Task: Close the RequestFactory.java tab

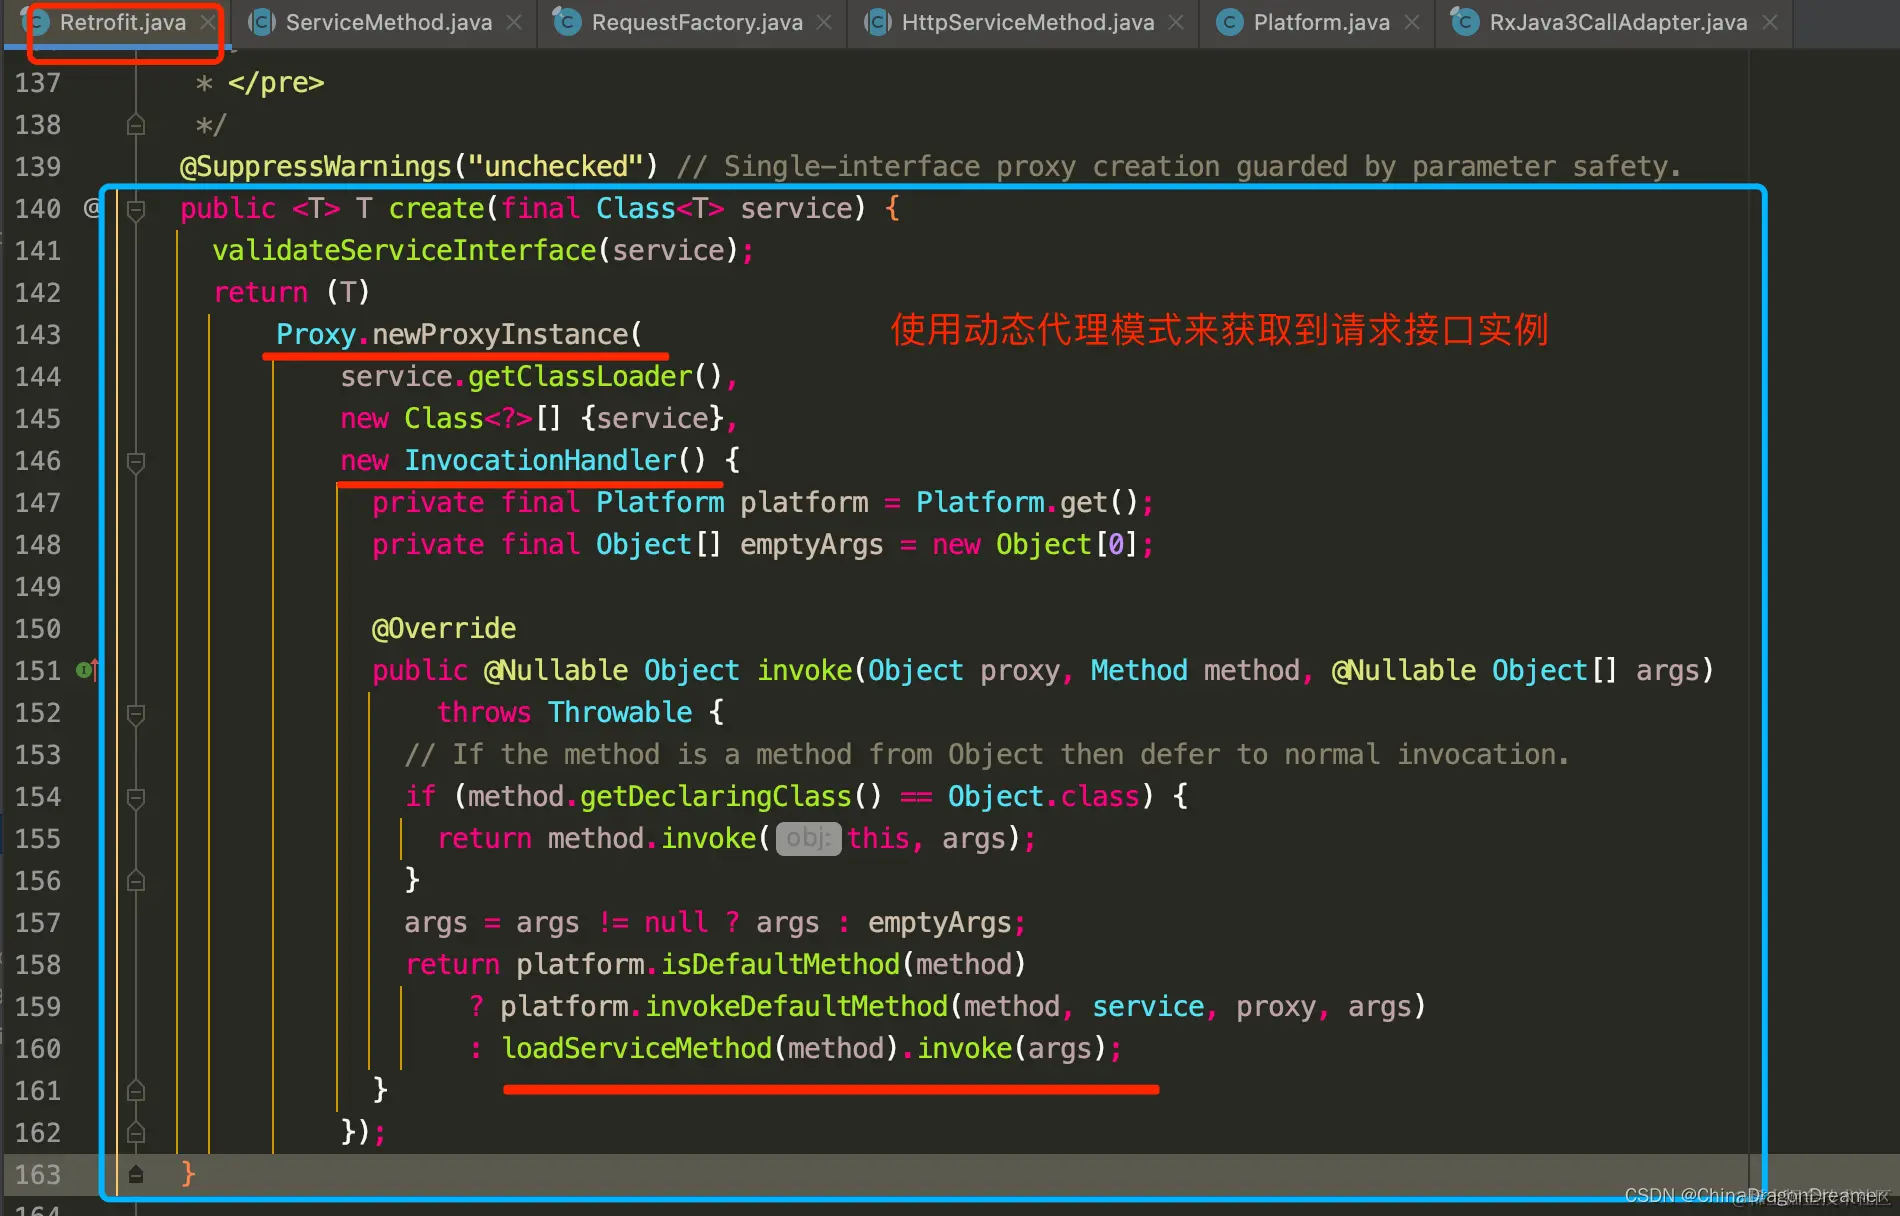Action: (824, 22)
